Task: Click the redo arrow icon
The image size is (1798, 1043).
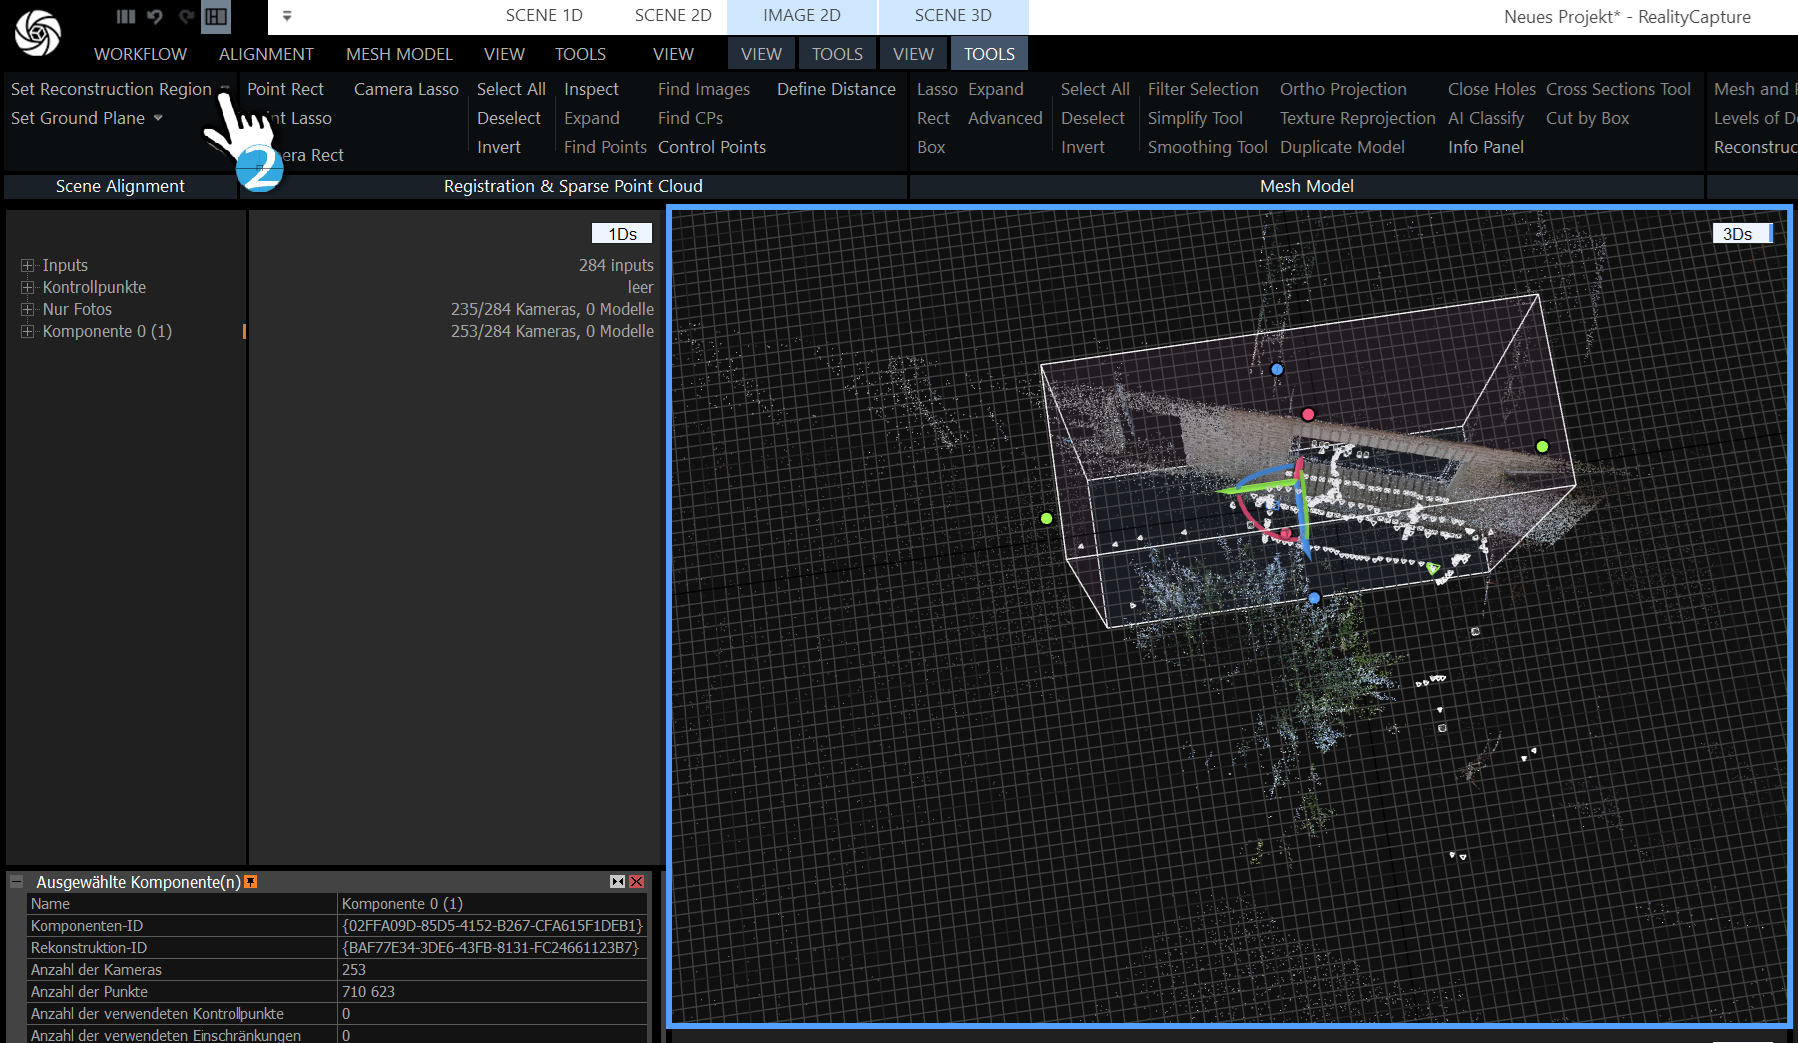Action: pyautogui.click(x=186, y=16)
